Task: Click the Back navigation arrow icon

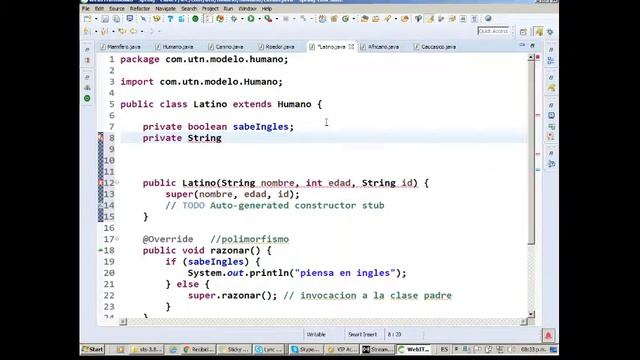Action: tap(133, 31)
